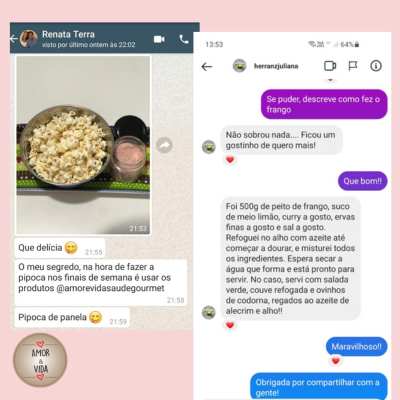Tap the Instagram chat back arrow
The height and width of the screenshot is (400, 400).
click(207, 67)
